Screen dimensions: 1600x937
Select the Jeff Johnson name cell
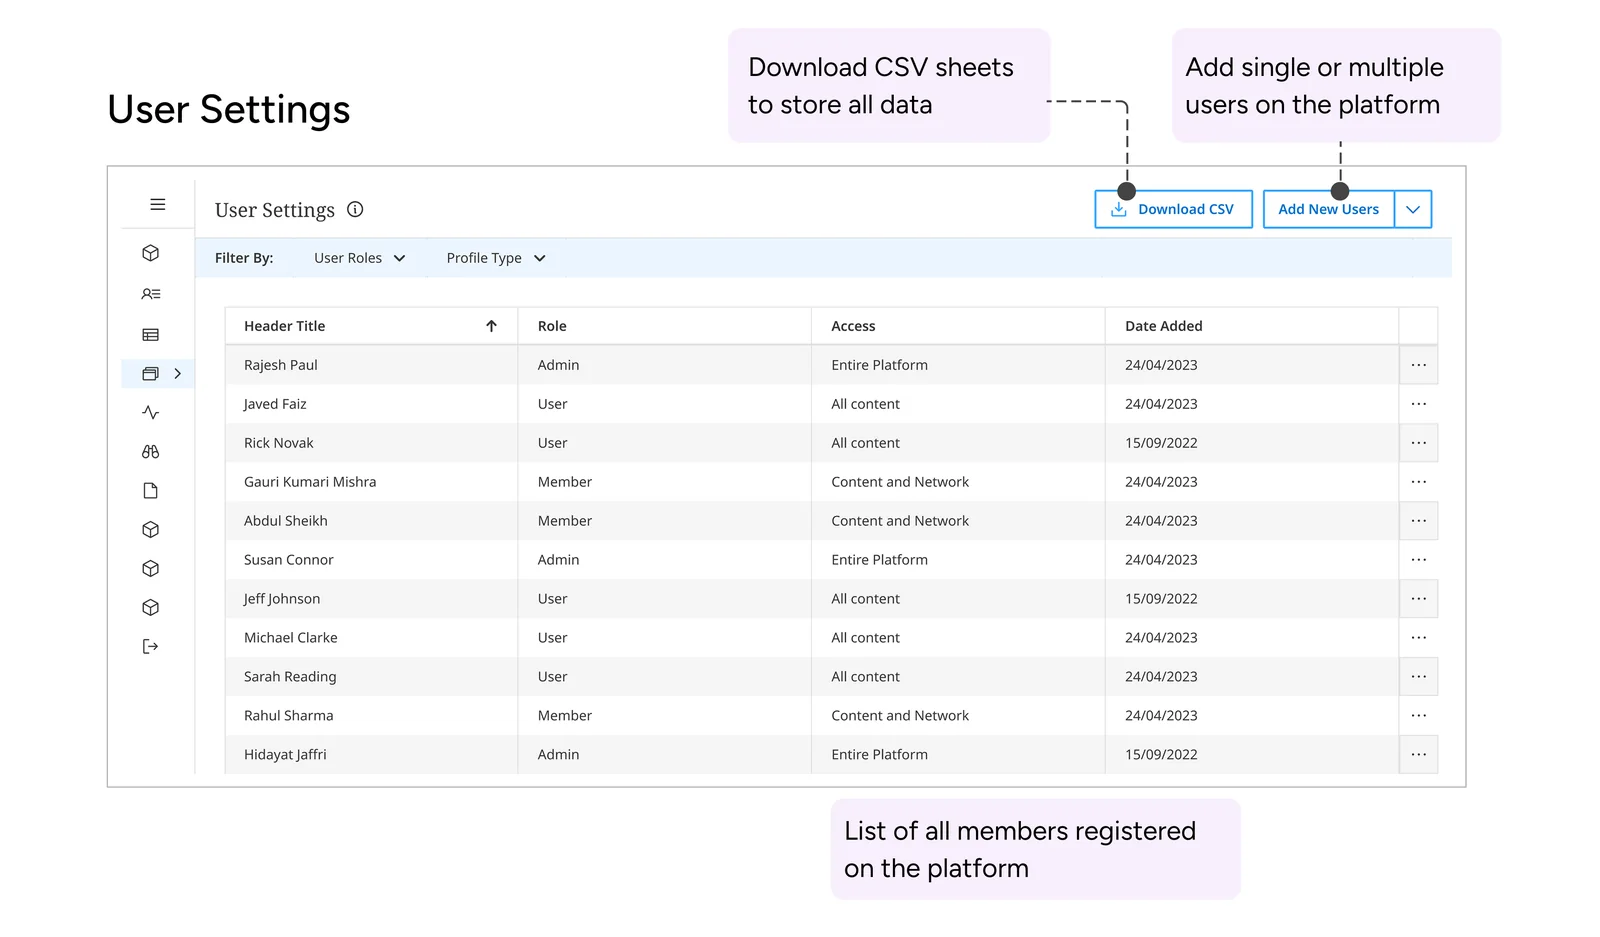tap(371, 599)
